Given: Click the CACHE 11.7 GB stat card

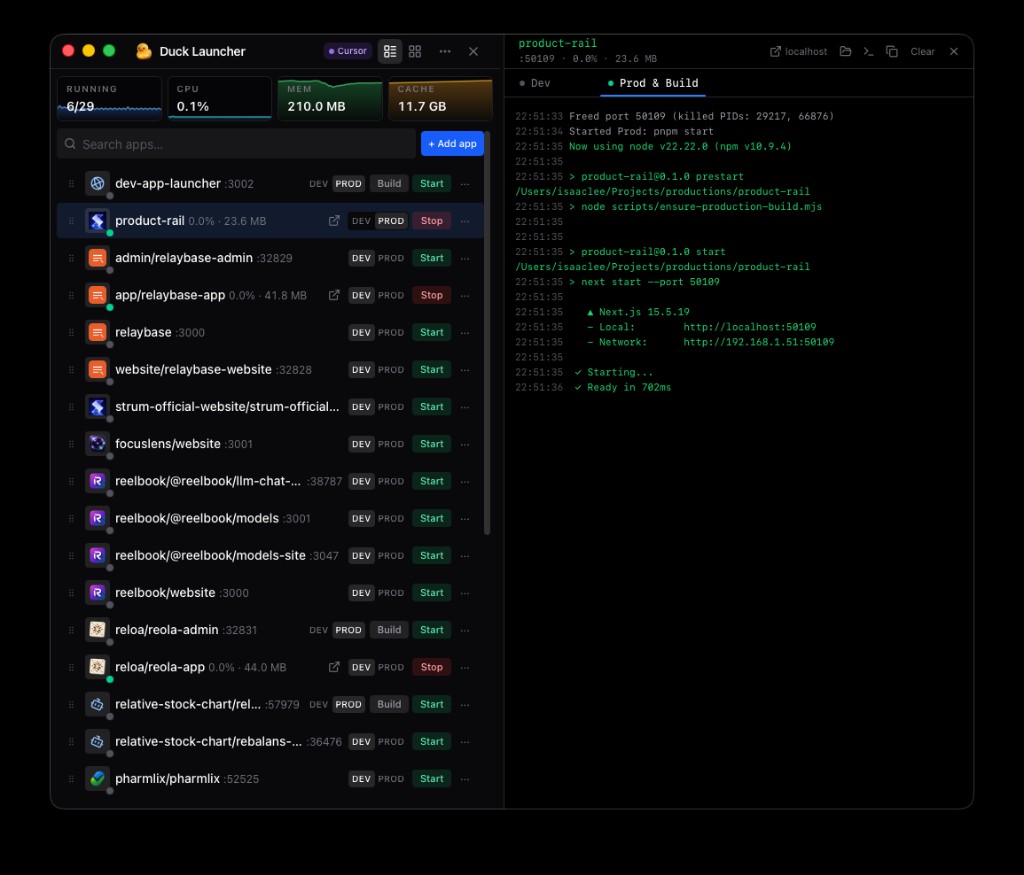Looking at the screenshot, I should click(x=441, y=99).
